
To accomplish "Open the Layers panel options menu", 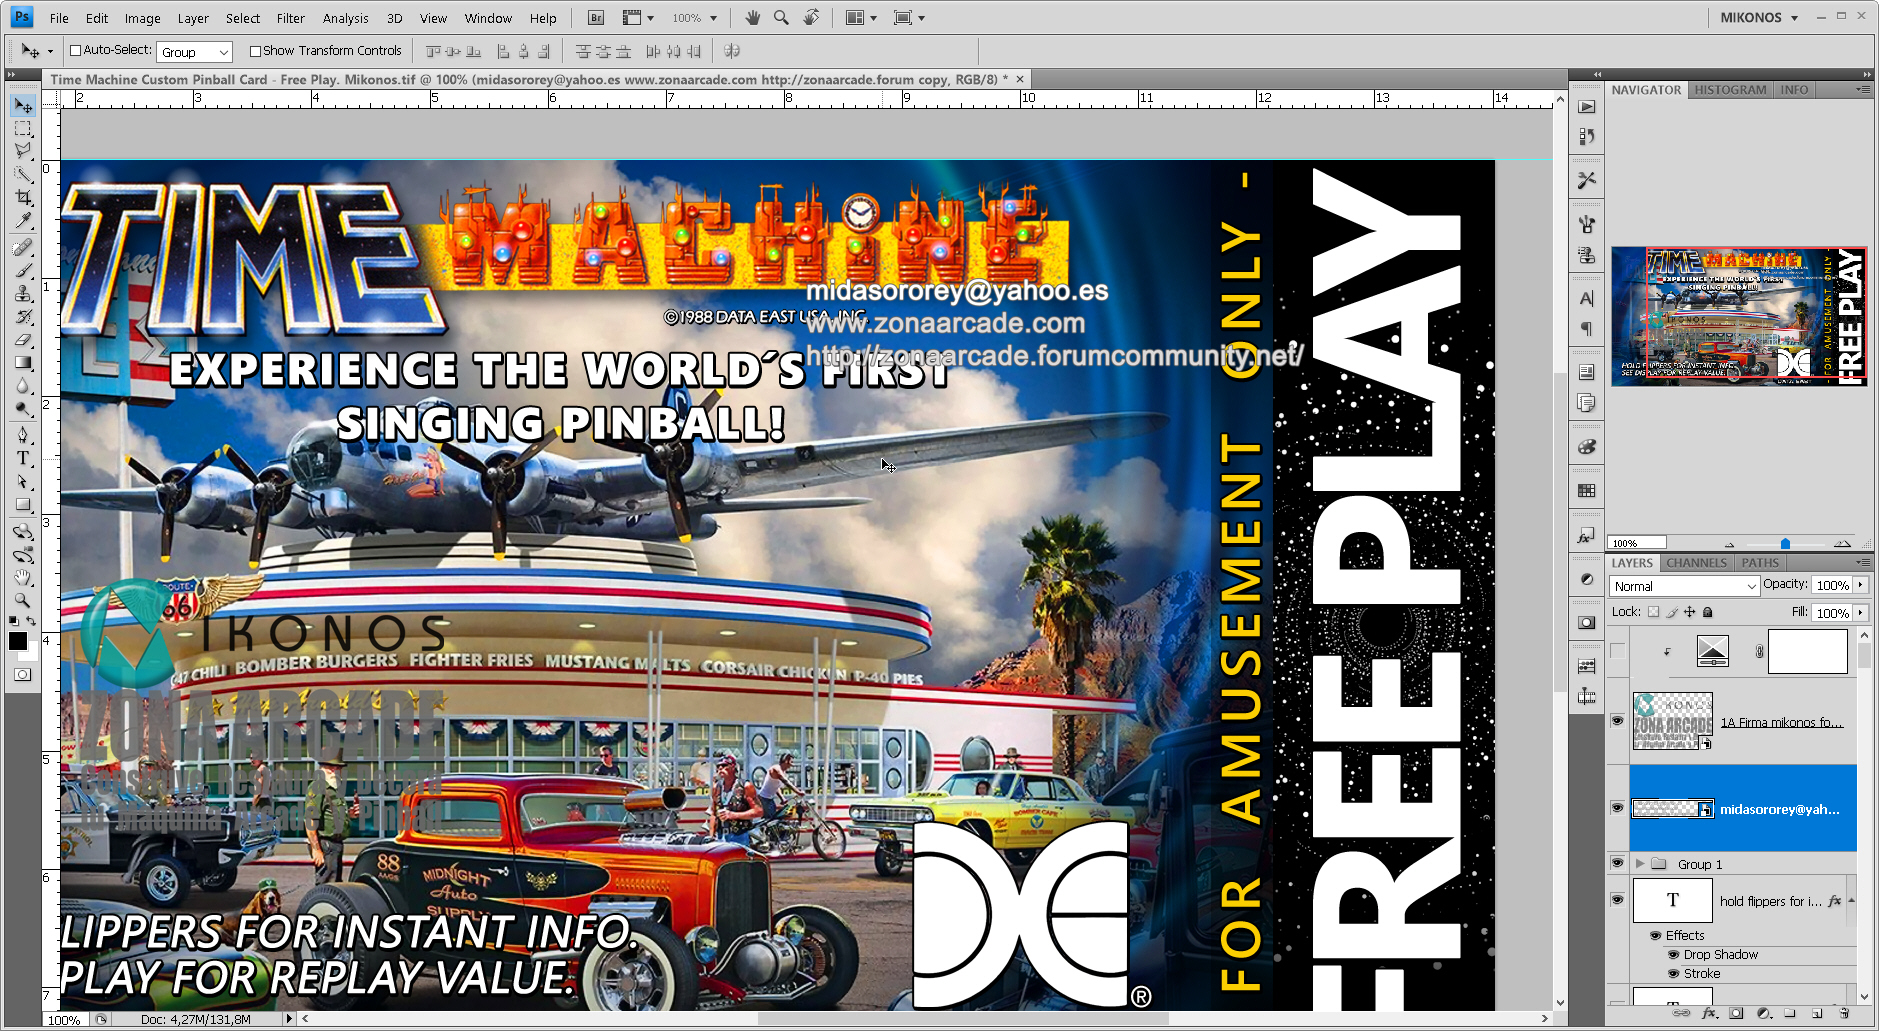I will tap(1863, 563).
